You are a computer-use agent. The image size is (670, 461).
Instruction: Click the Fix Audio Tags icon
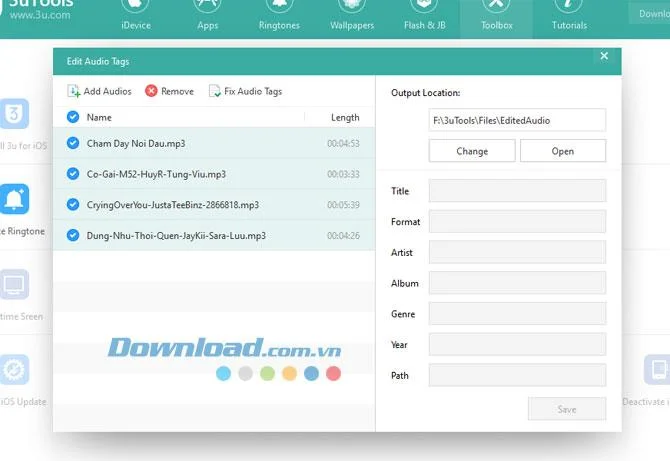point(215,91)
